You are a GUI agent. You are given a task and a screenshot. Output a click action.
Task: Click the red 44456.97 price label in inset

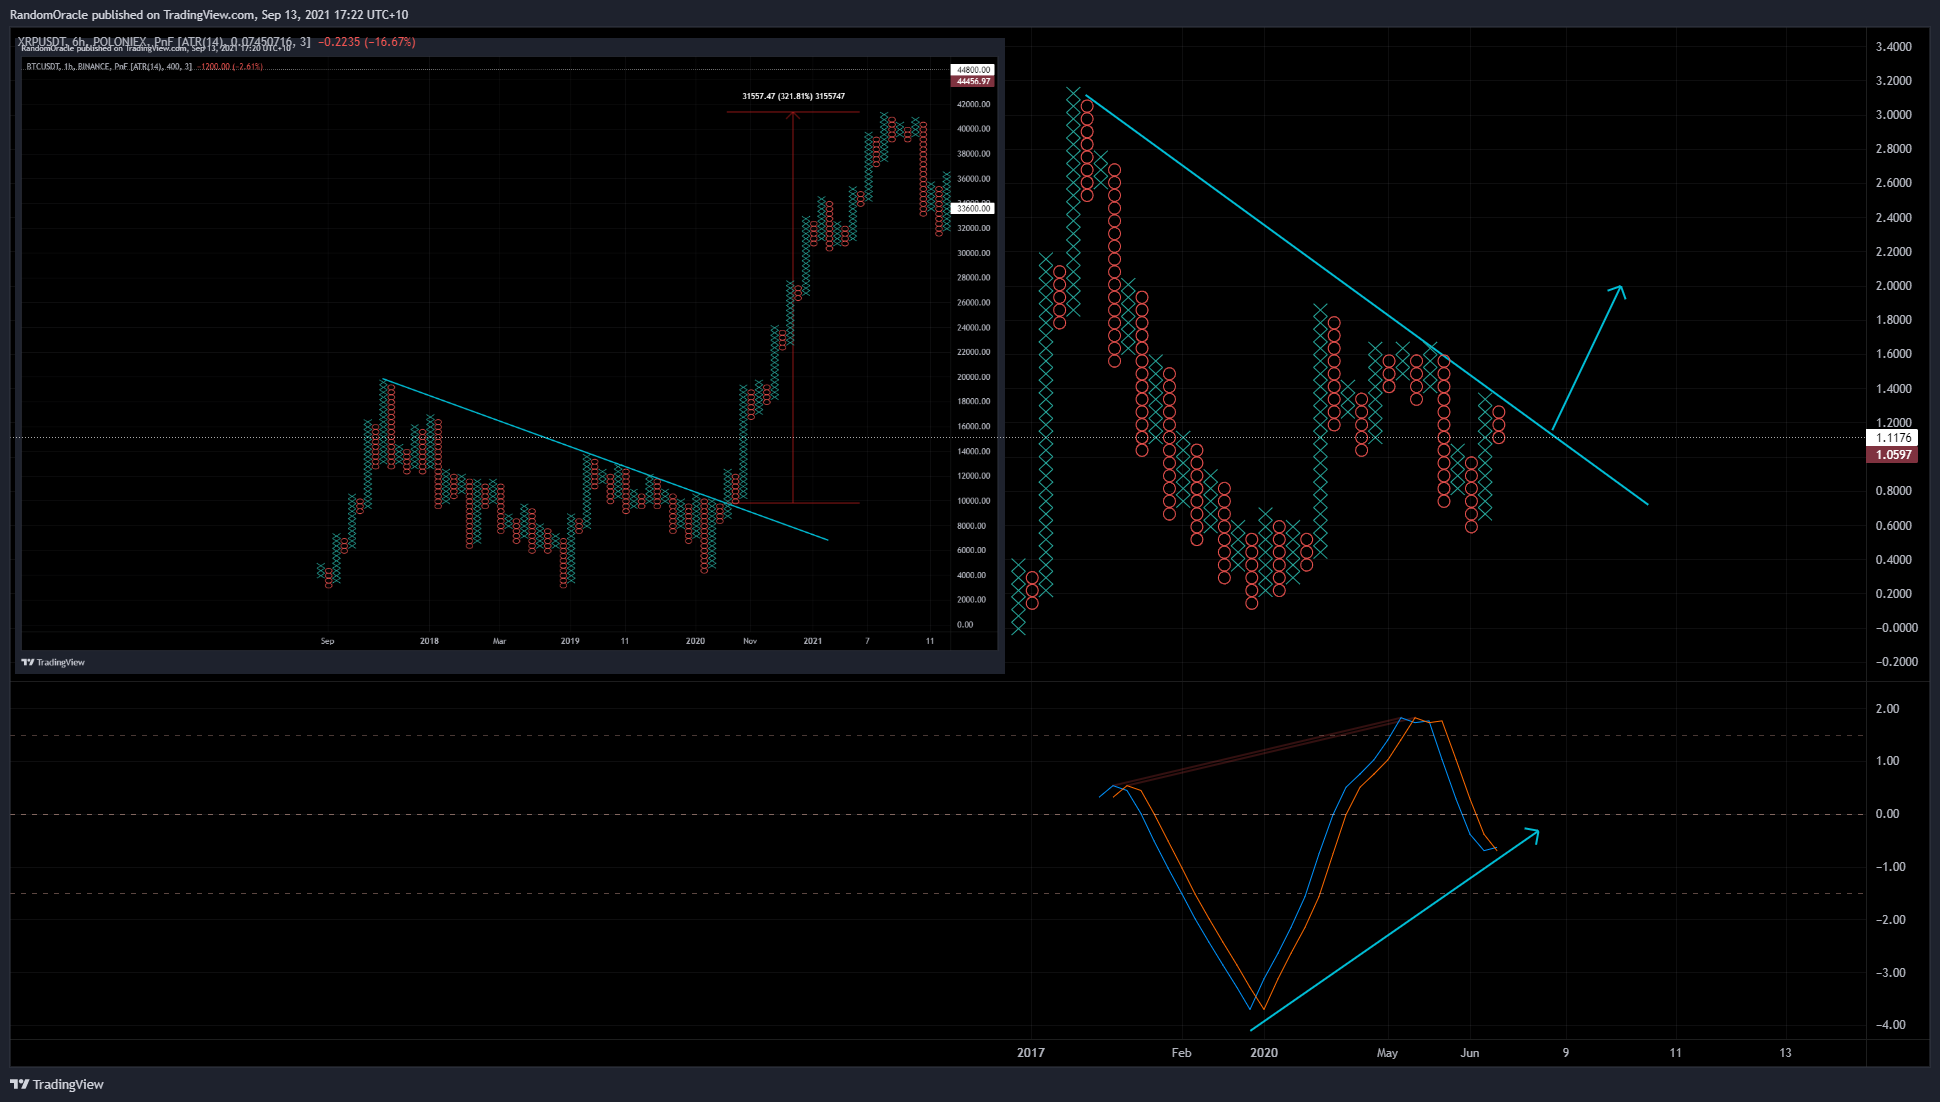973,81
